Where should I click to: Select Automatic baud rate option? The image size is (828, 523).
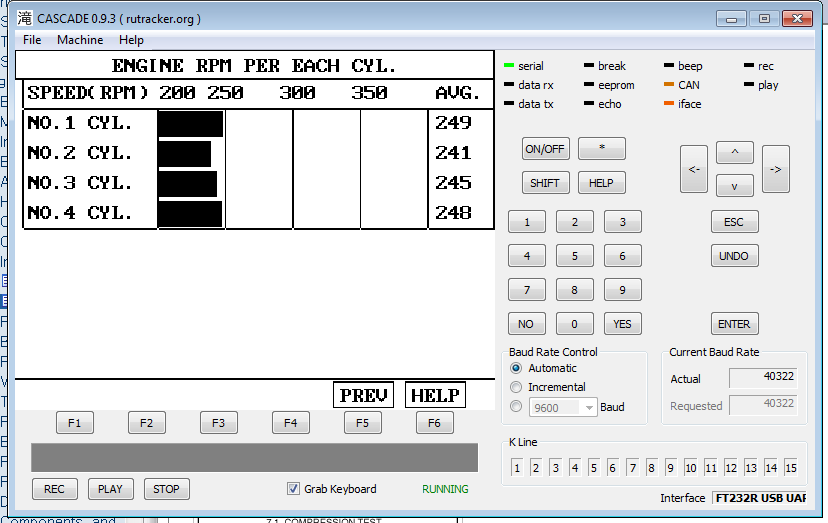pyautogui.click(x=517, y=368)
